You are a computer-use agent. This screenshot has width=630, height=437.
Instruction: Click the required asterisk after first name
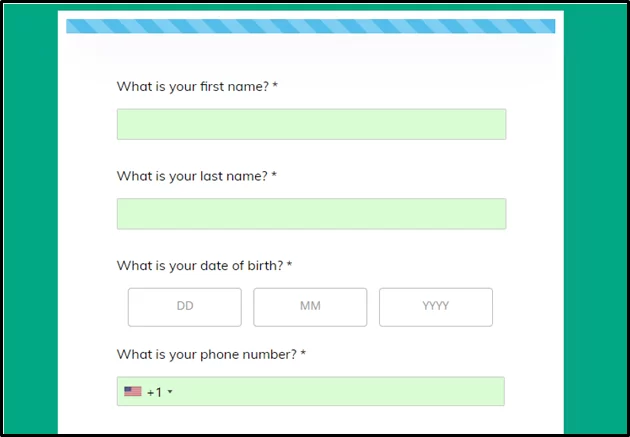[x=275, y=86]
